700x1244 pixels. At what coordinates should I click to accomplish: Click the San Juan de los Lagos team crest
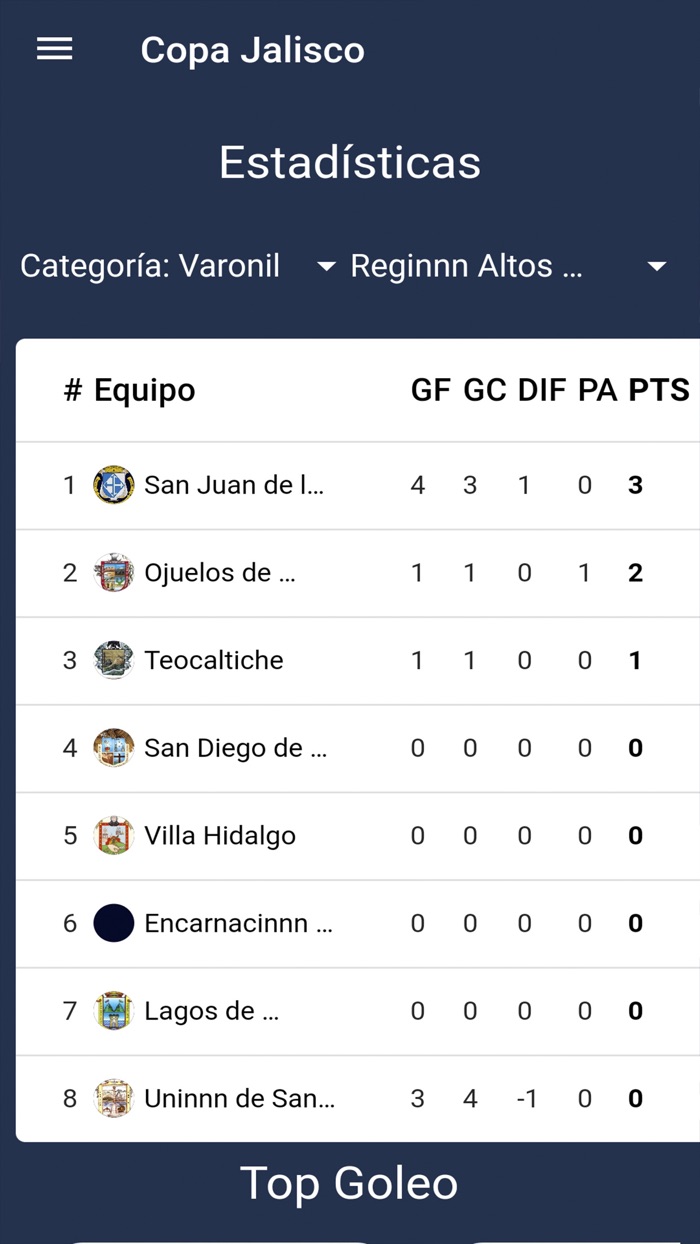[x=113, y=485]
